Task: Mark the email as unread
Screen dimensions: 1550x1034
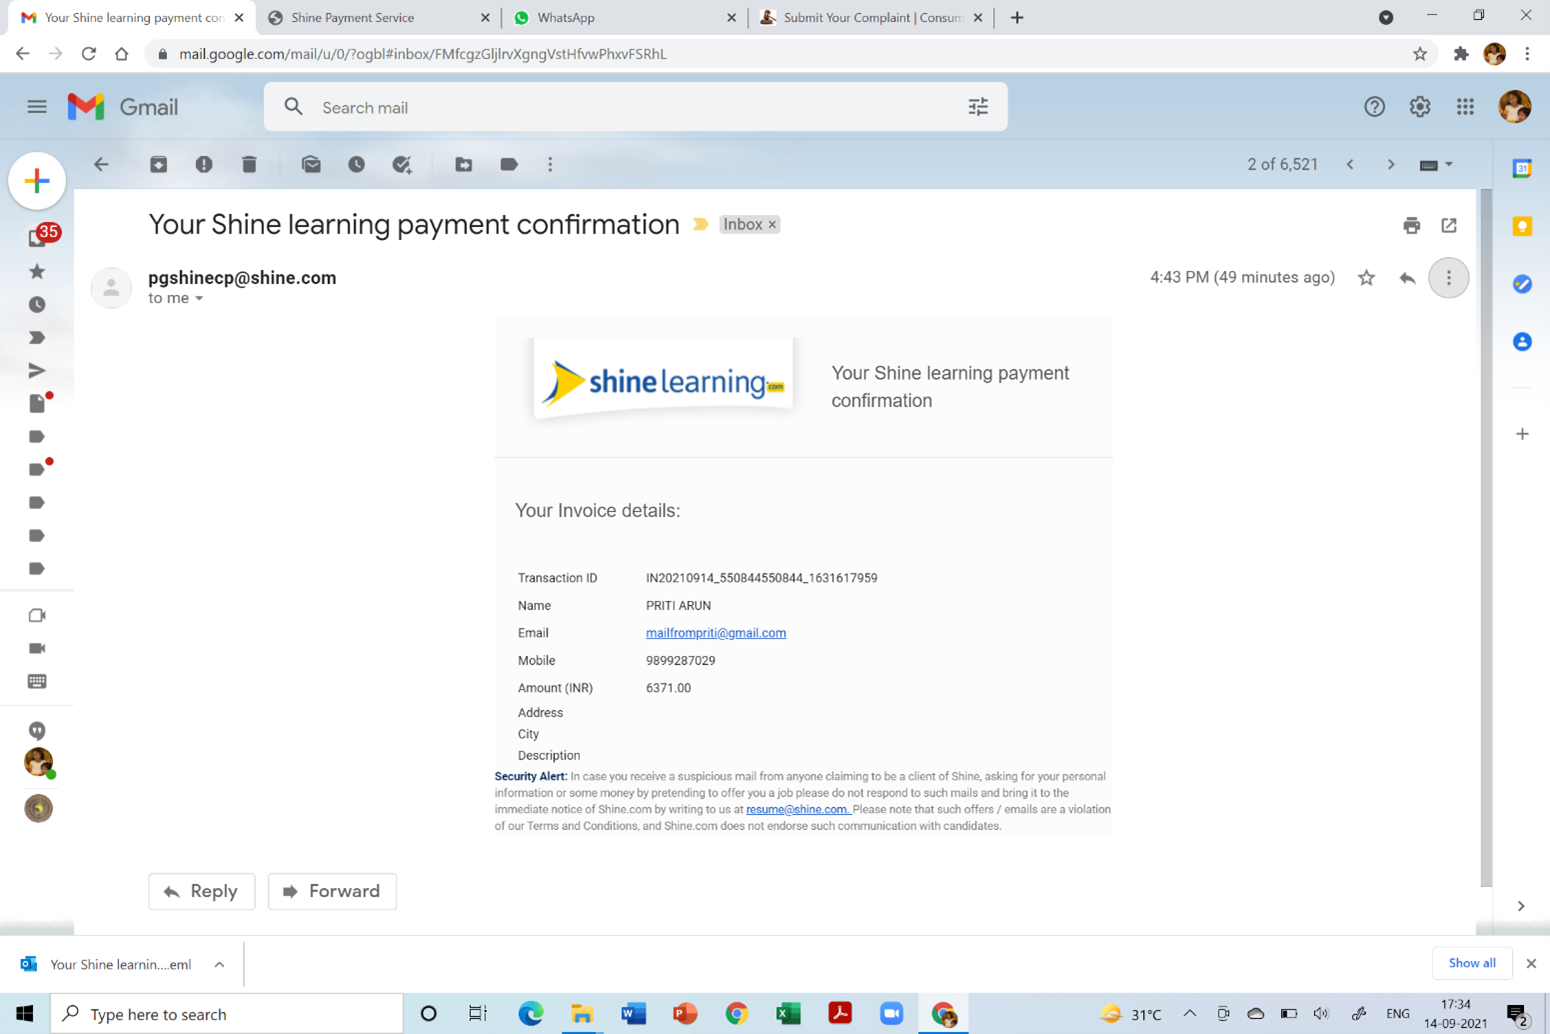Action: pos(311,165)
